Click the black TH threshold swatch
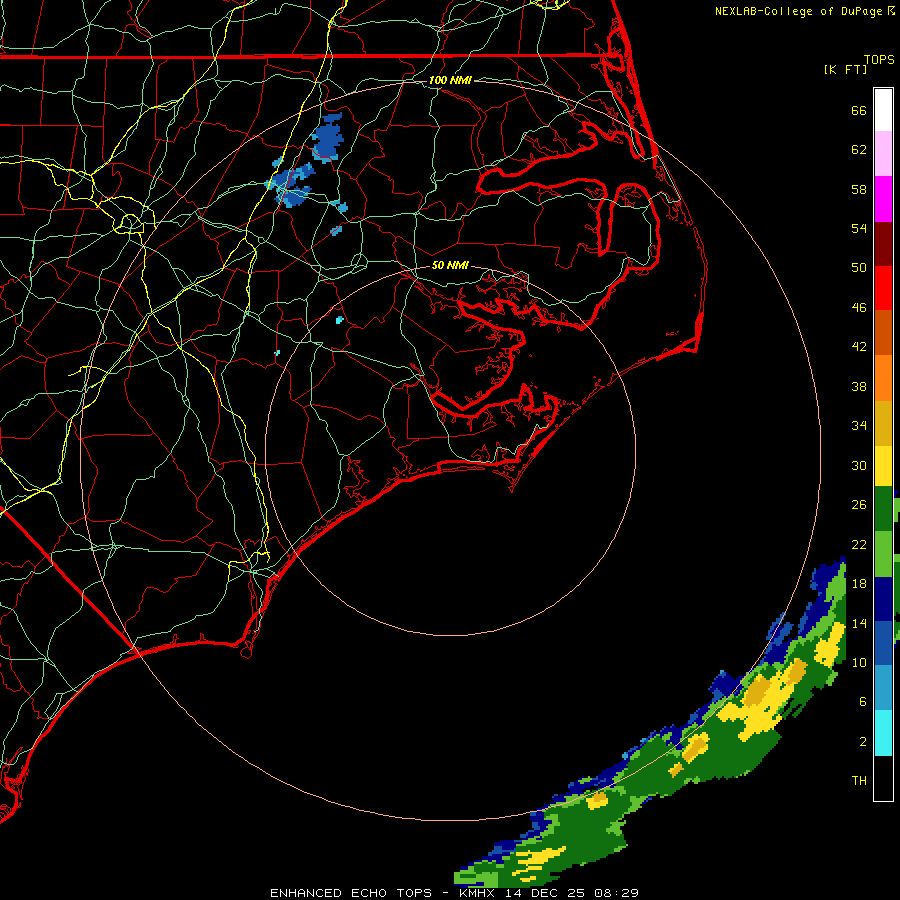This screenshot has height=900, width=900. pyautogui.click(x=883, y=778)
